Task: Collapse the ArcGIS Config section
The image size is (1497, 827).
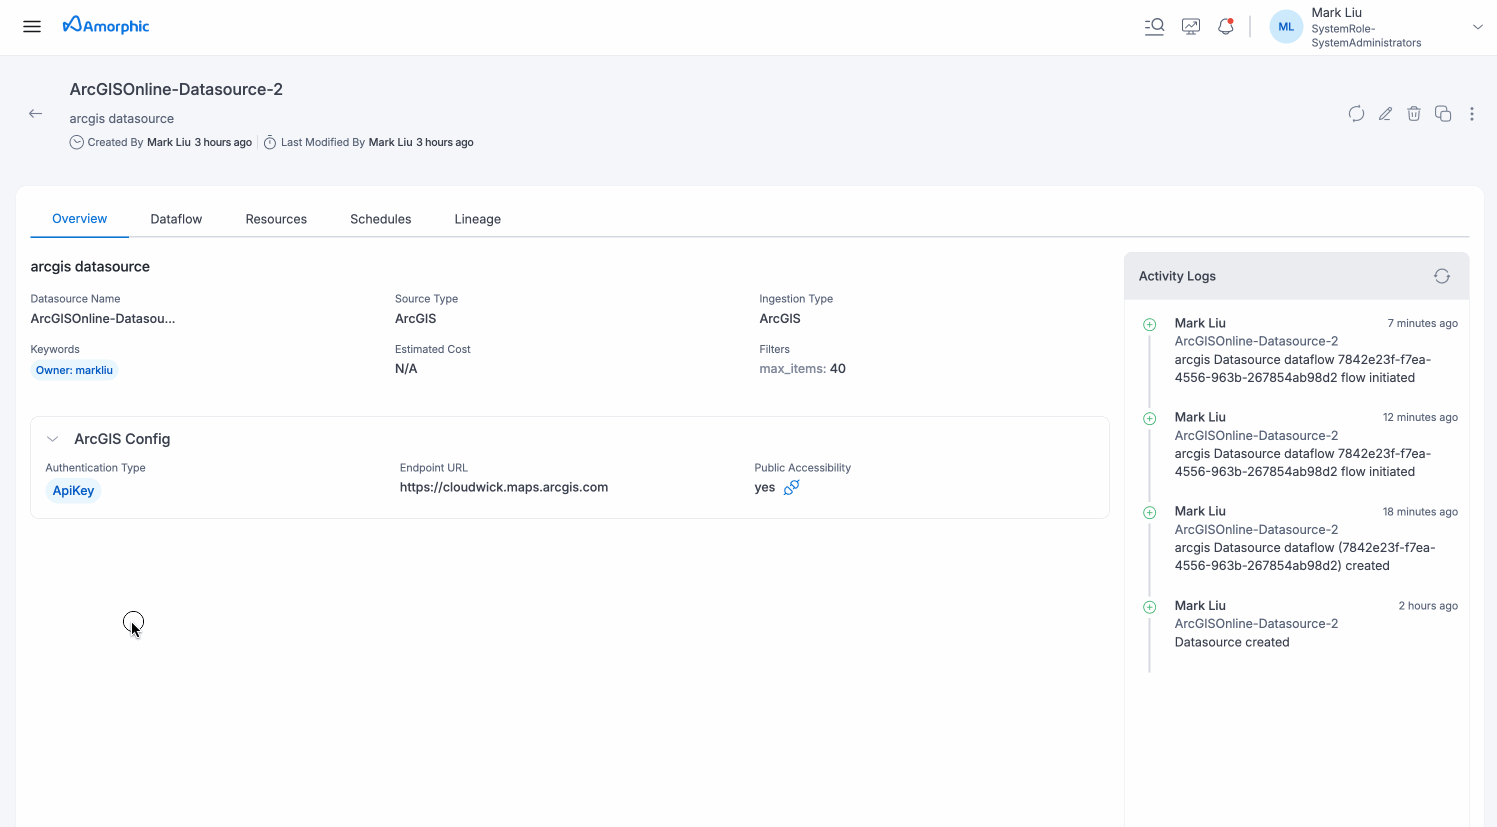Action: (53, 439)
